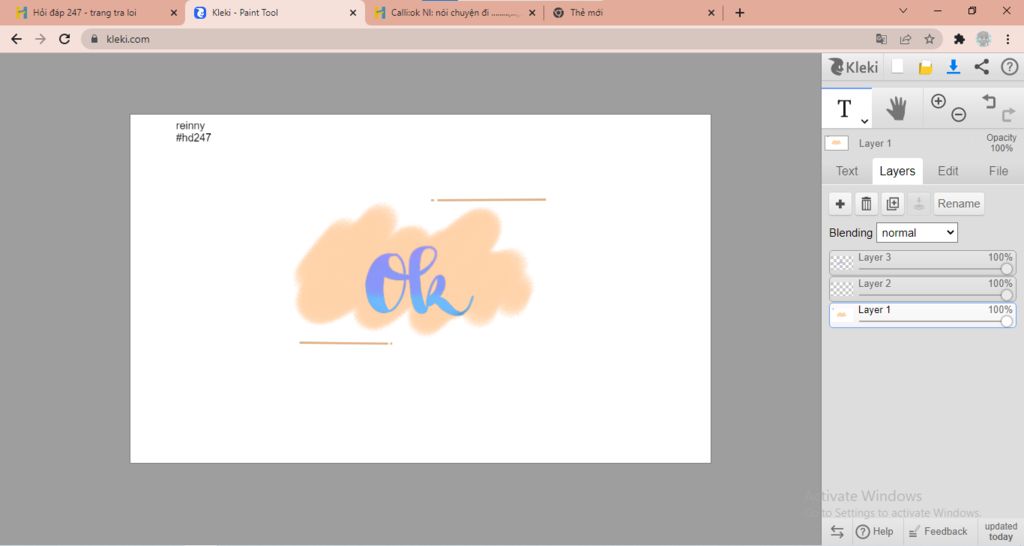1024x546 pixels.
Task: Select Layer 2 in the layer list
Action: [x=922, y=289]
